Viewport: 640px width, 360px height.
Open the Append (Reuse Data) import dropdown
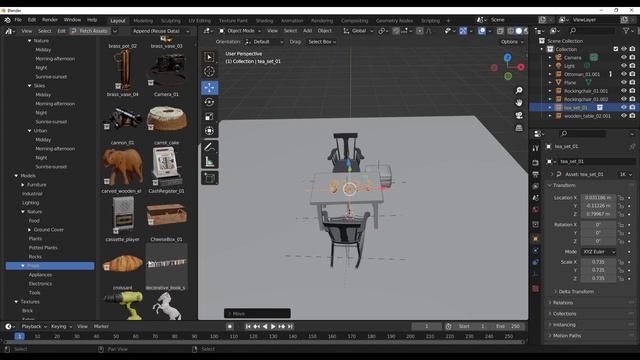(x=161, y=31)
